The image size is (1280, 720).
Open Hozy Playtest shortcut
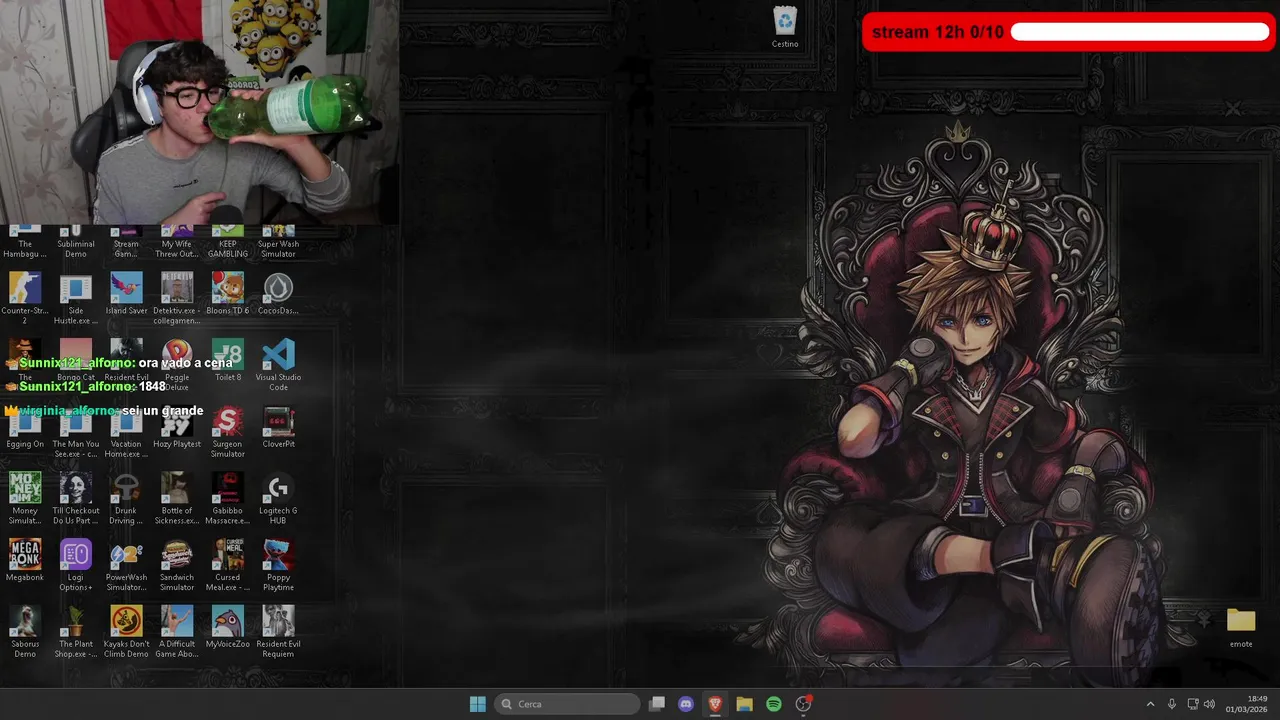pos(177,427)
